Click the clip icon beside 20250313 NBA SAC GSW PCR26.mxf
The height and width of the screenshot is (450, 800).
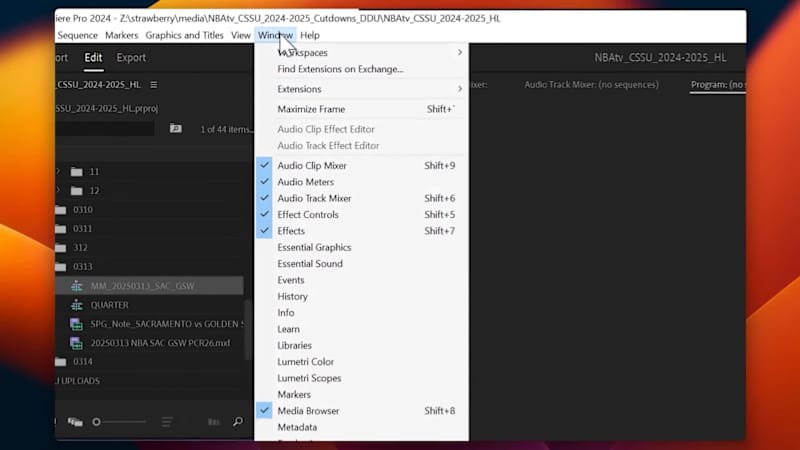tap(77, 343)
